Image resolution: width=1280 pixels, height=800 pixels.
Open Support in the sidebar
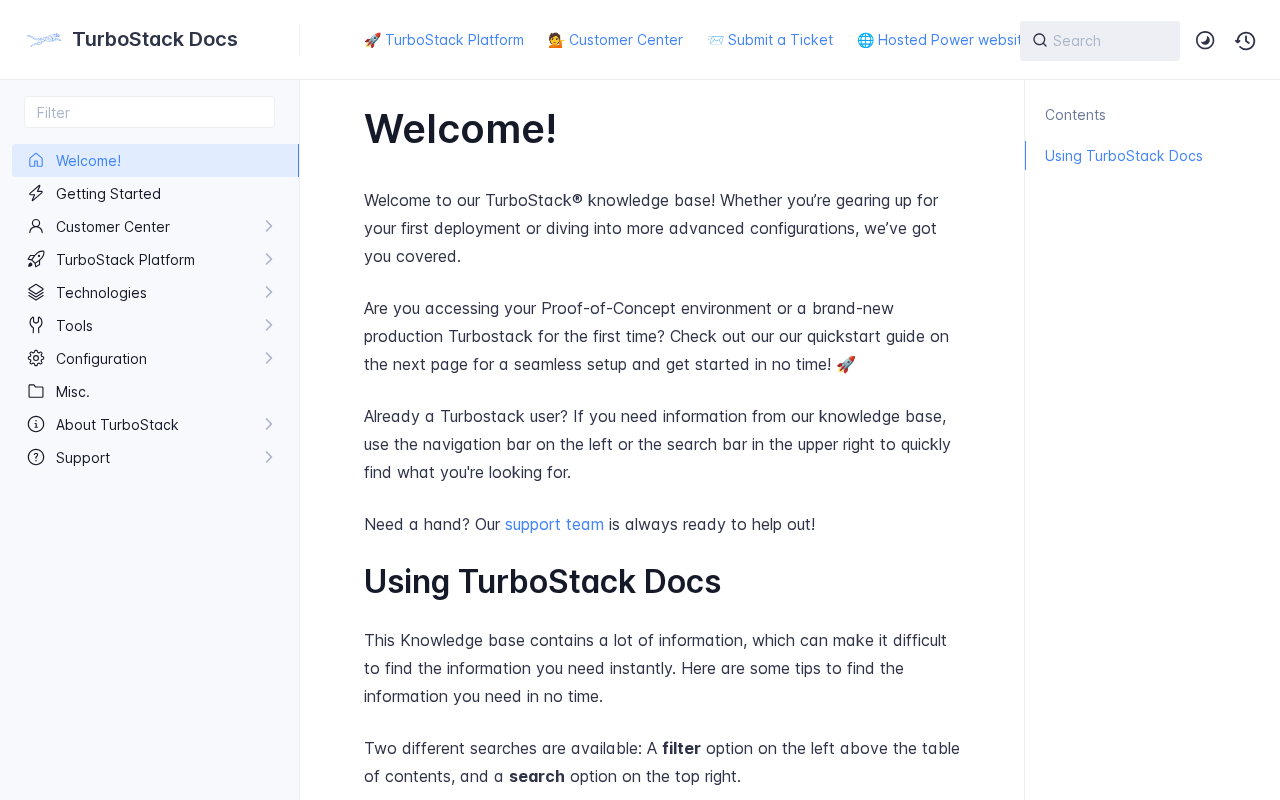click(x=155, y=457)
